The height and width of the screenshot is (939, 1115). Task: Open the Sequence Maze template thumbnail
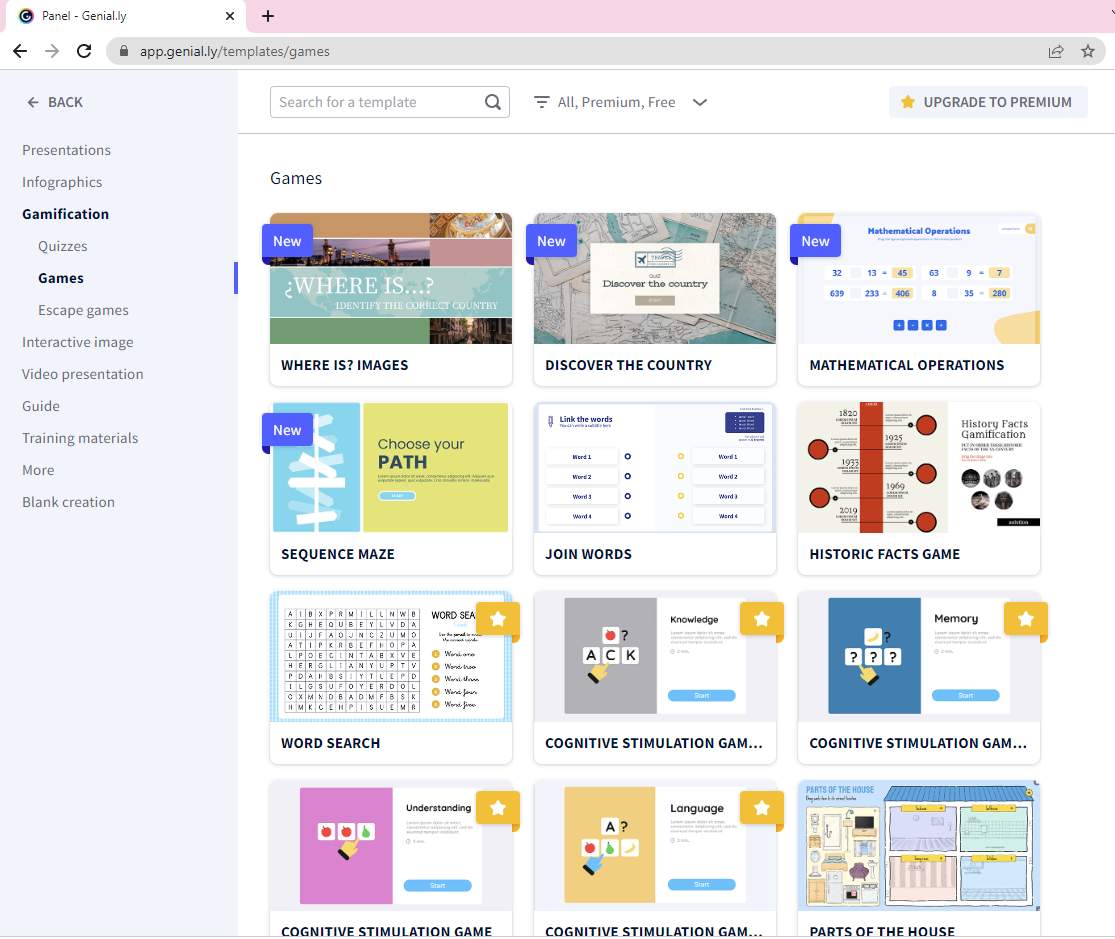tap(390, 468)
